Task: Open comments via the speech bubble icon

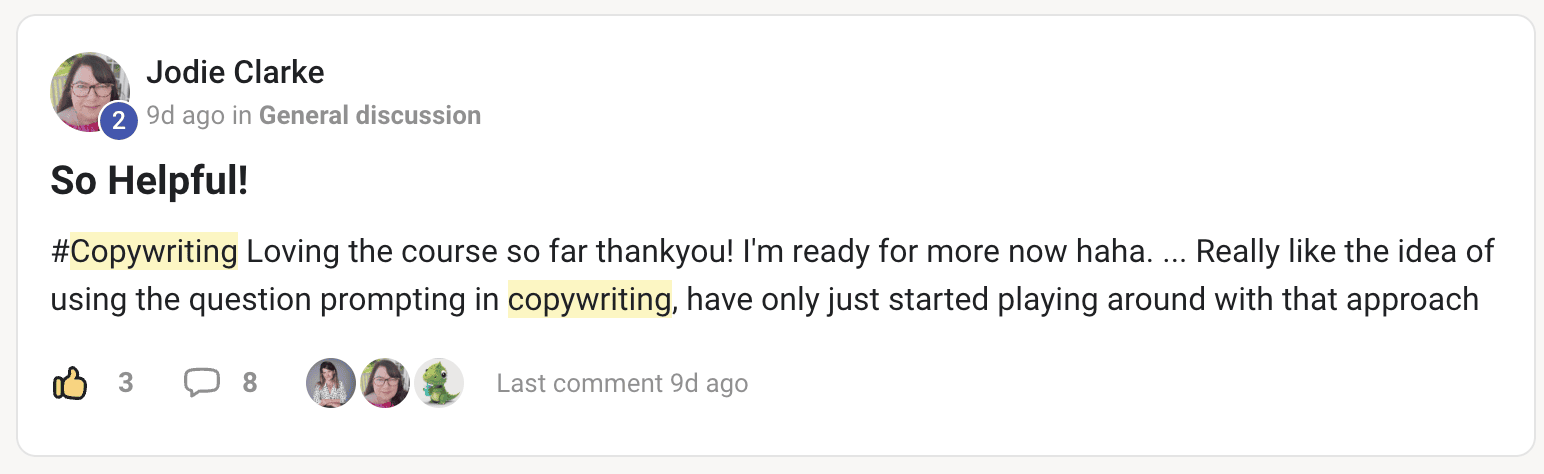Action: pyautogui.click(x=202, y=383)
